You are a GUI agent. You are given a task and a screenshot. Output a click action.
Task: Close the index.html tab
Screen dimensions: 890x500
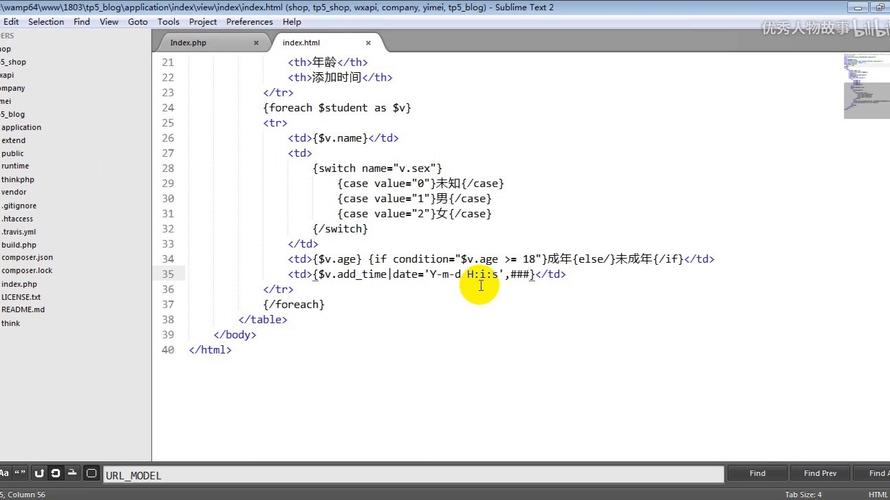click(x=368, y=43)
